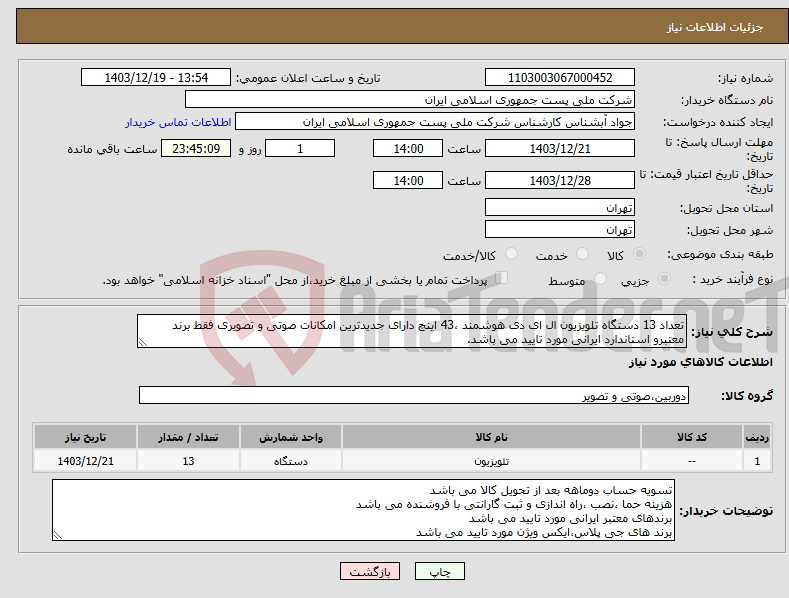Click the تلویزیون item name cell

492,461
